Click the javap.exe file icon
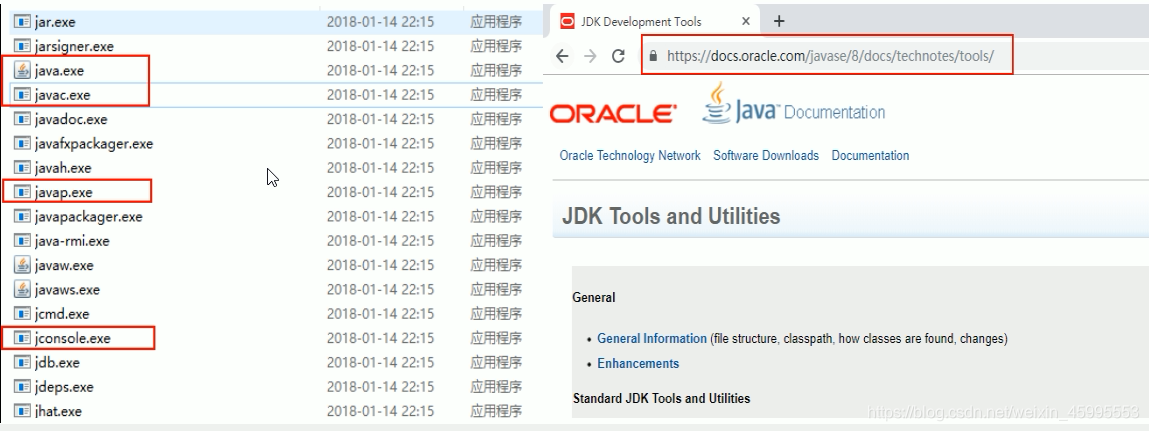1149x431 pixels. [x=22, y=192]
